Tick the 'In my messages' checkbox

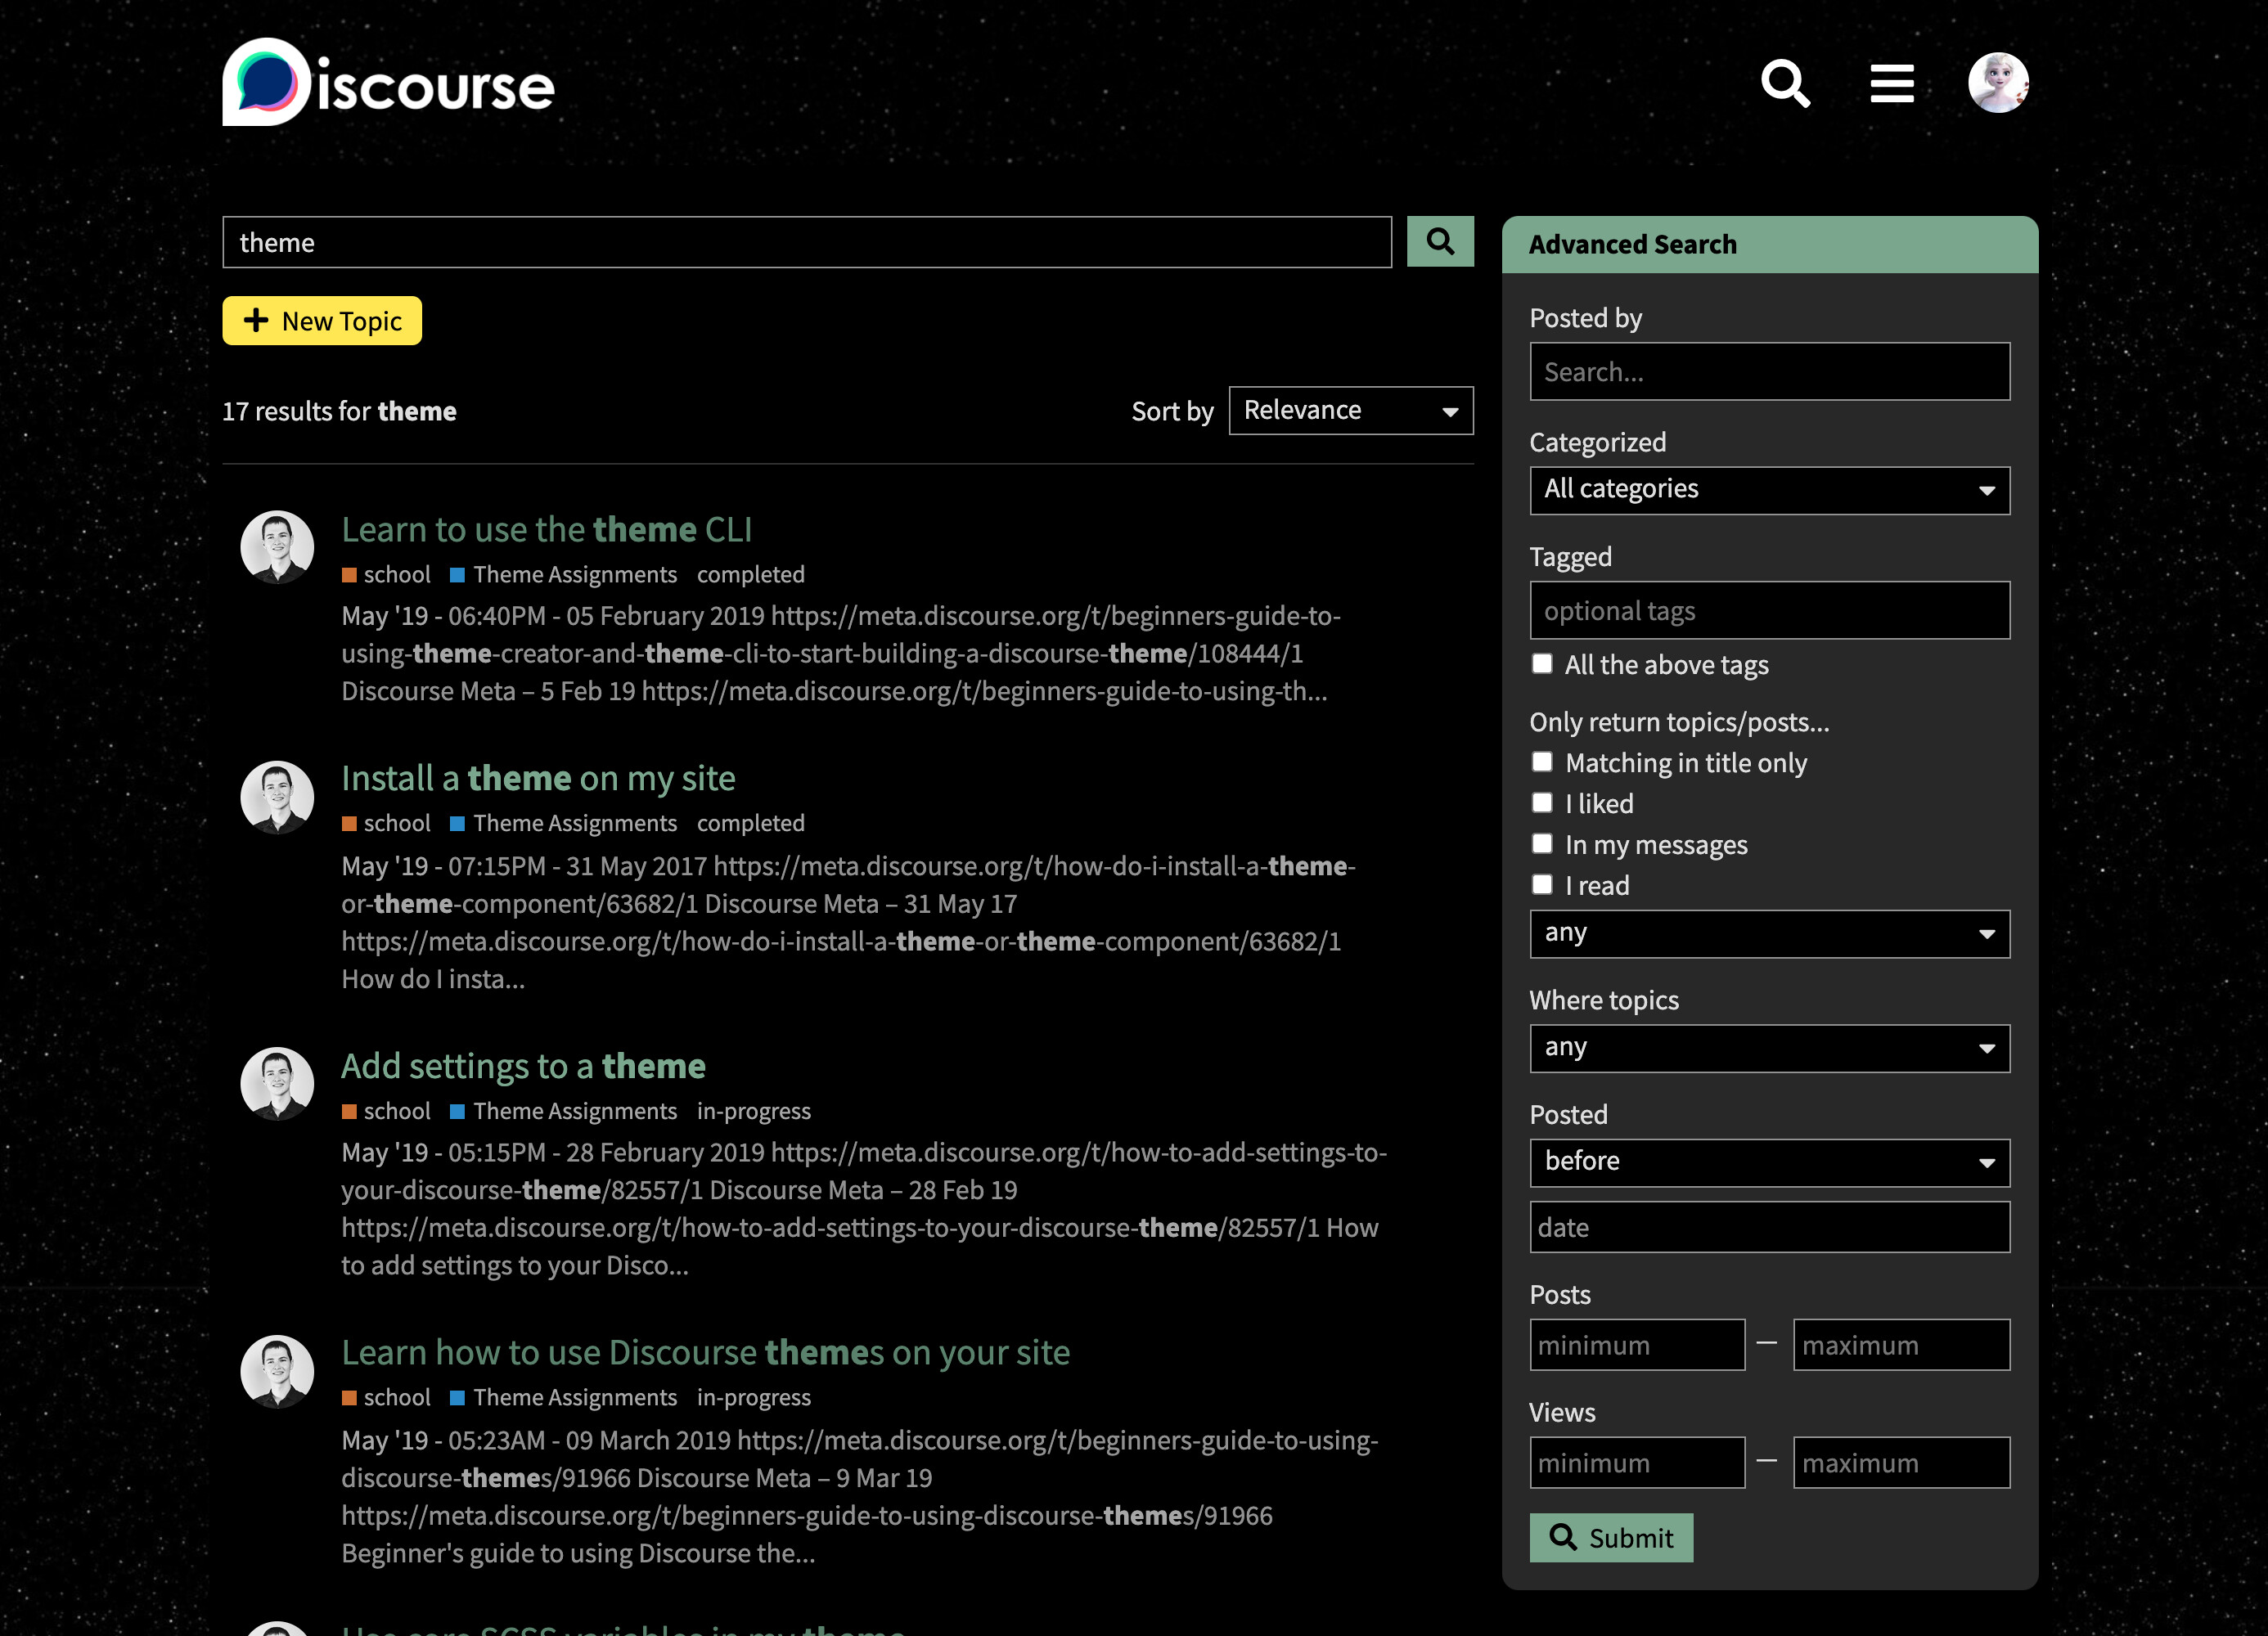point(1542,844)
